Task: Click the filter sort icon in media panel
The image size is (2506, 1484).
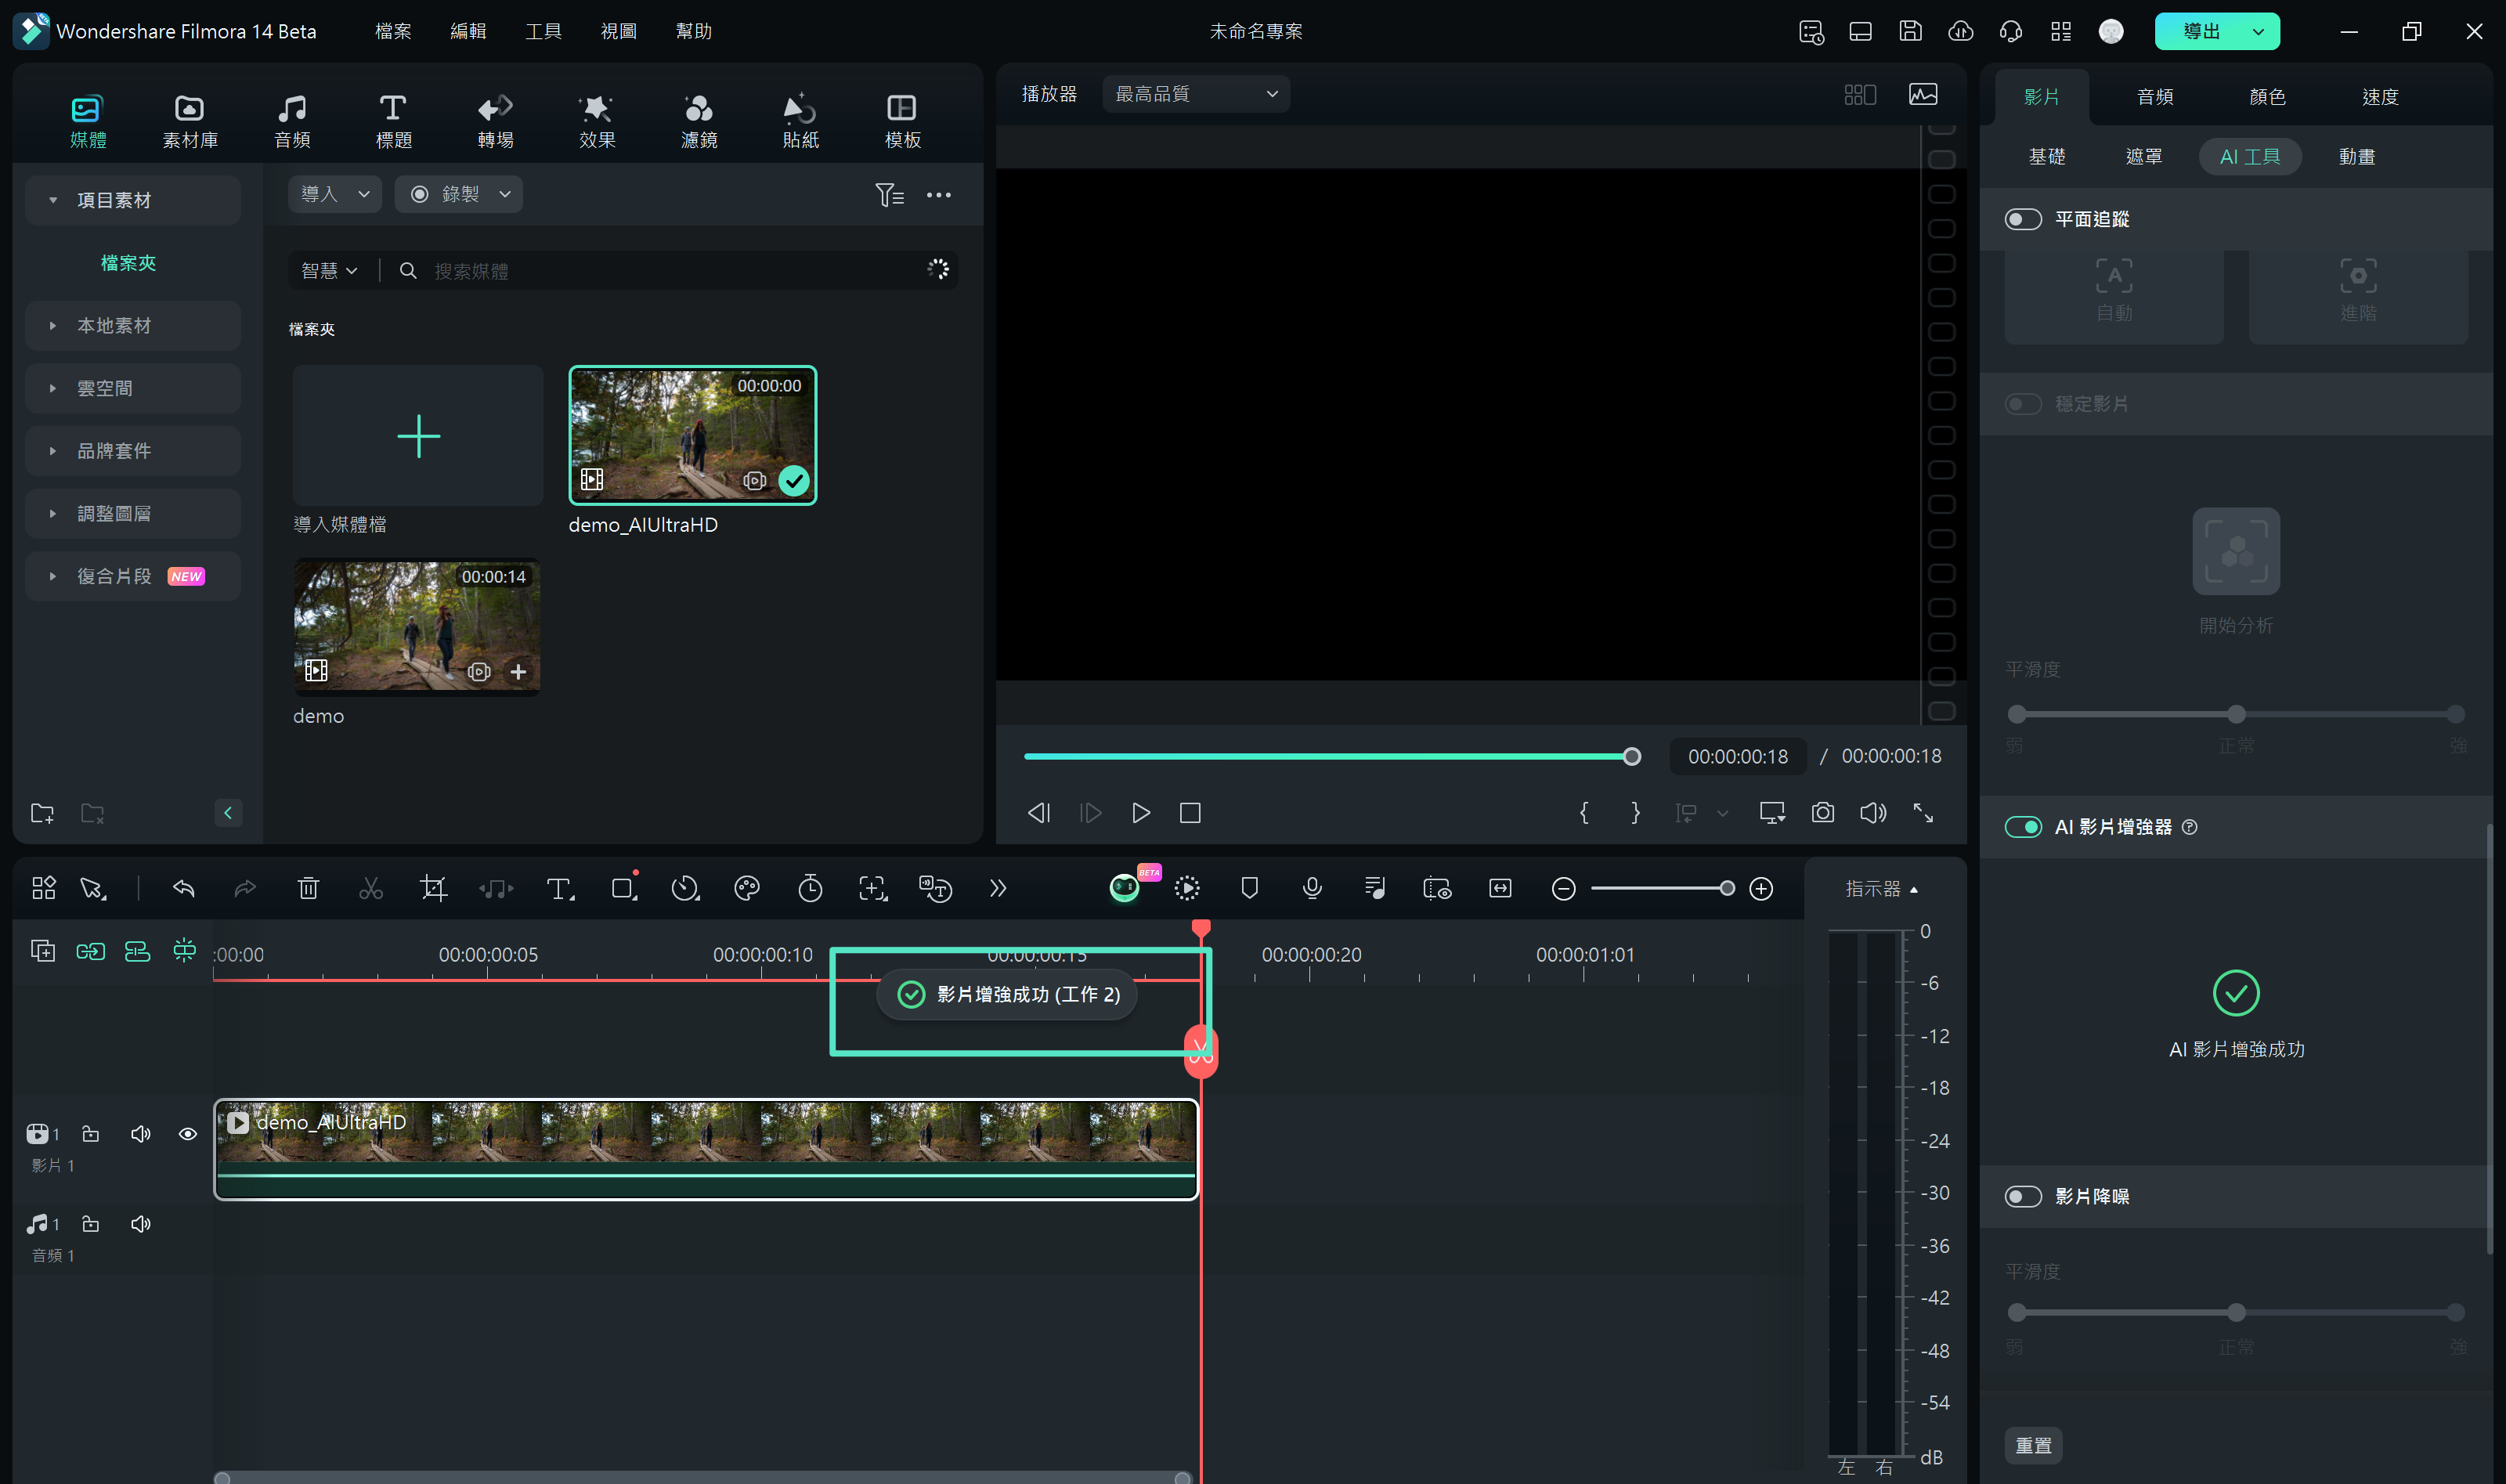Action: pyautogui.click(x=889, y=195)
